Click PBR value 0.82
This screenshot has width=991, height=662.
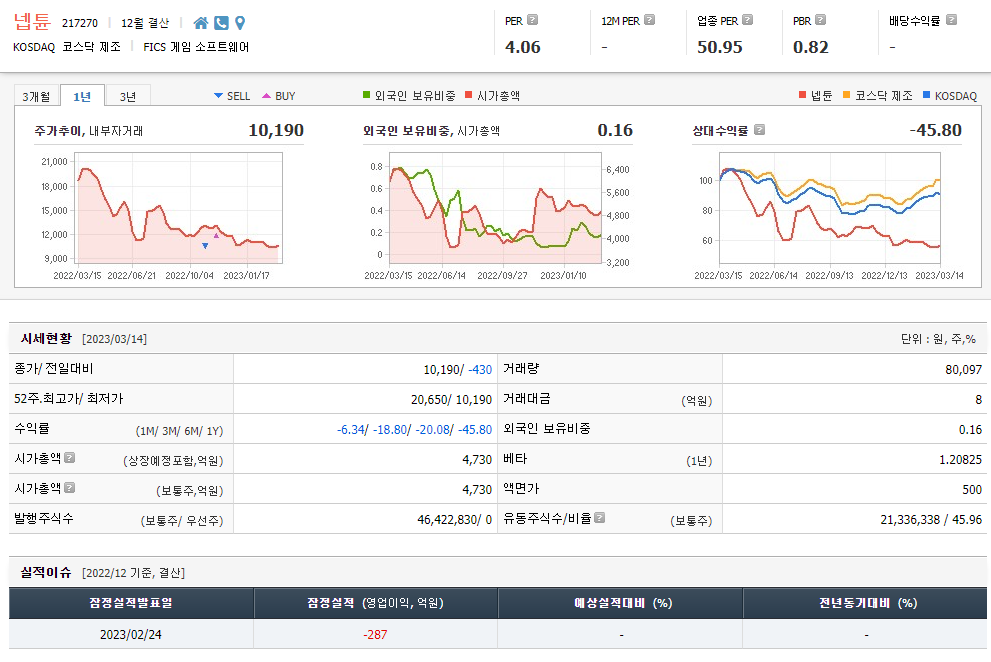[x=810, y=47]
